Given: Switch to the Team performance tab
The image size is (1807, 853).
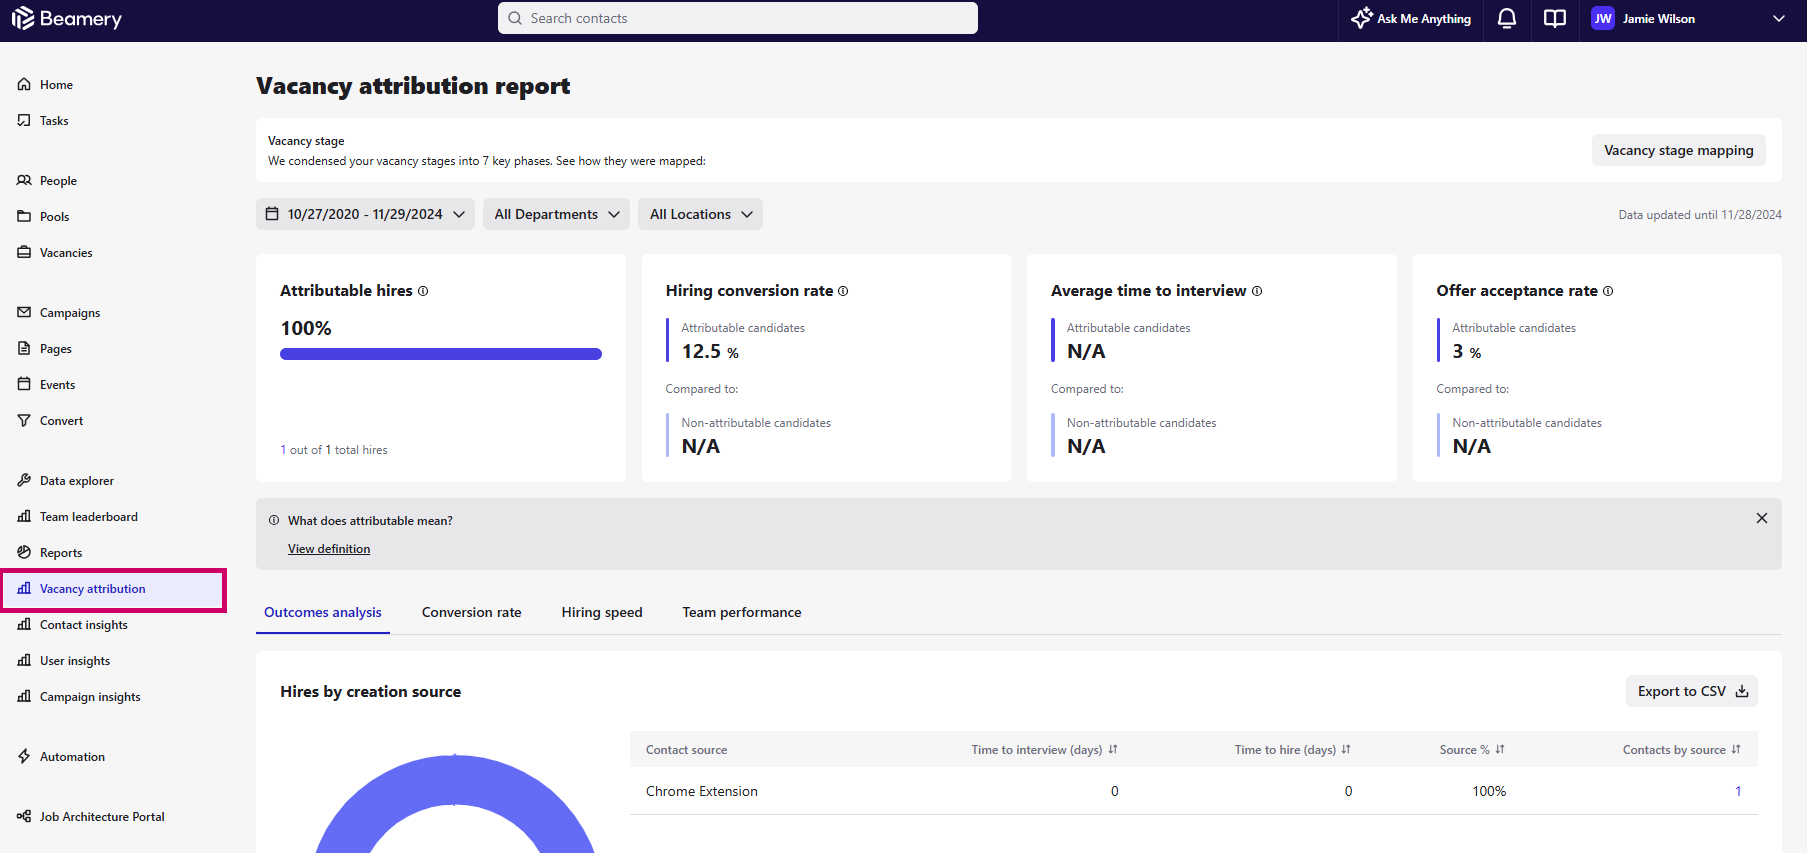Looking at the screenshot, I should pyautogui.click(x=741, y=612).
